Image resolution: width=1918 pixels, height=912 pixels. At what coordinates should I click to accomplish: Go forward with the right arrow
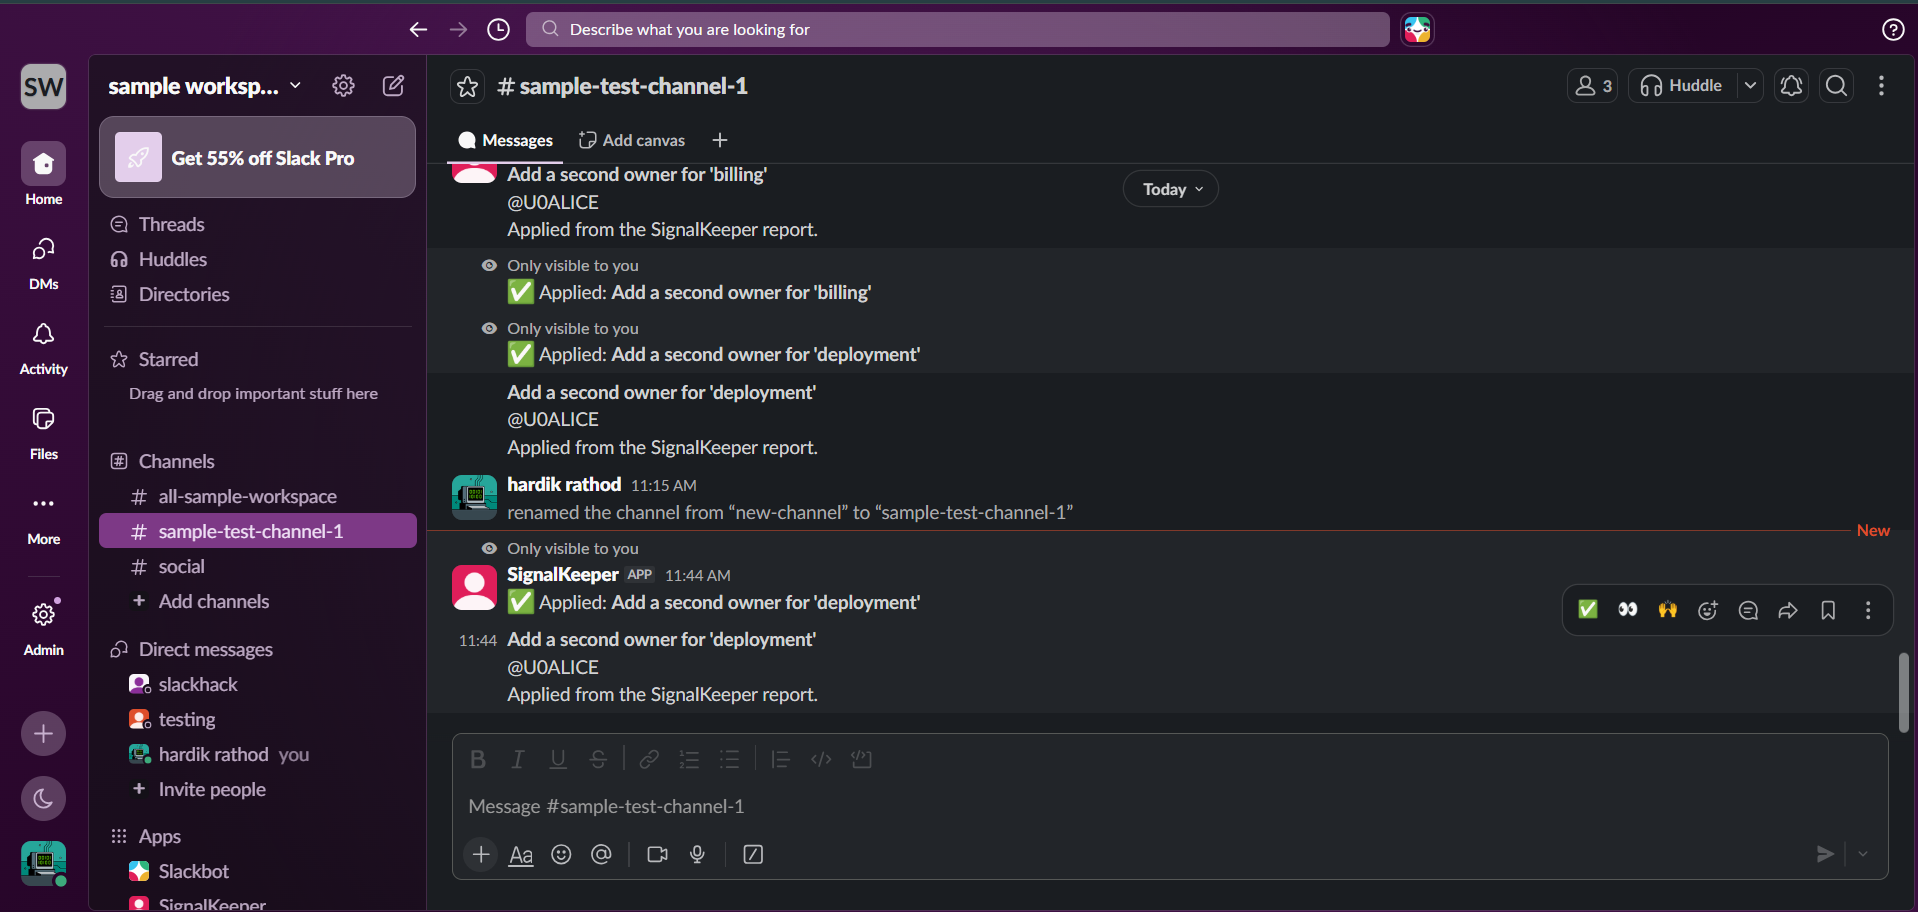(x=458, y=30)
